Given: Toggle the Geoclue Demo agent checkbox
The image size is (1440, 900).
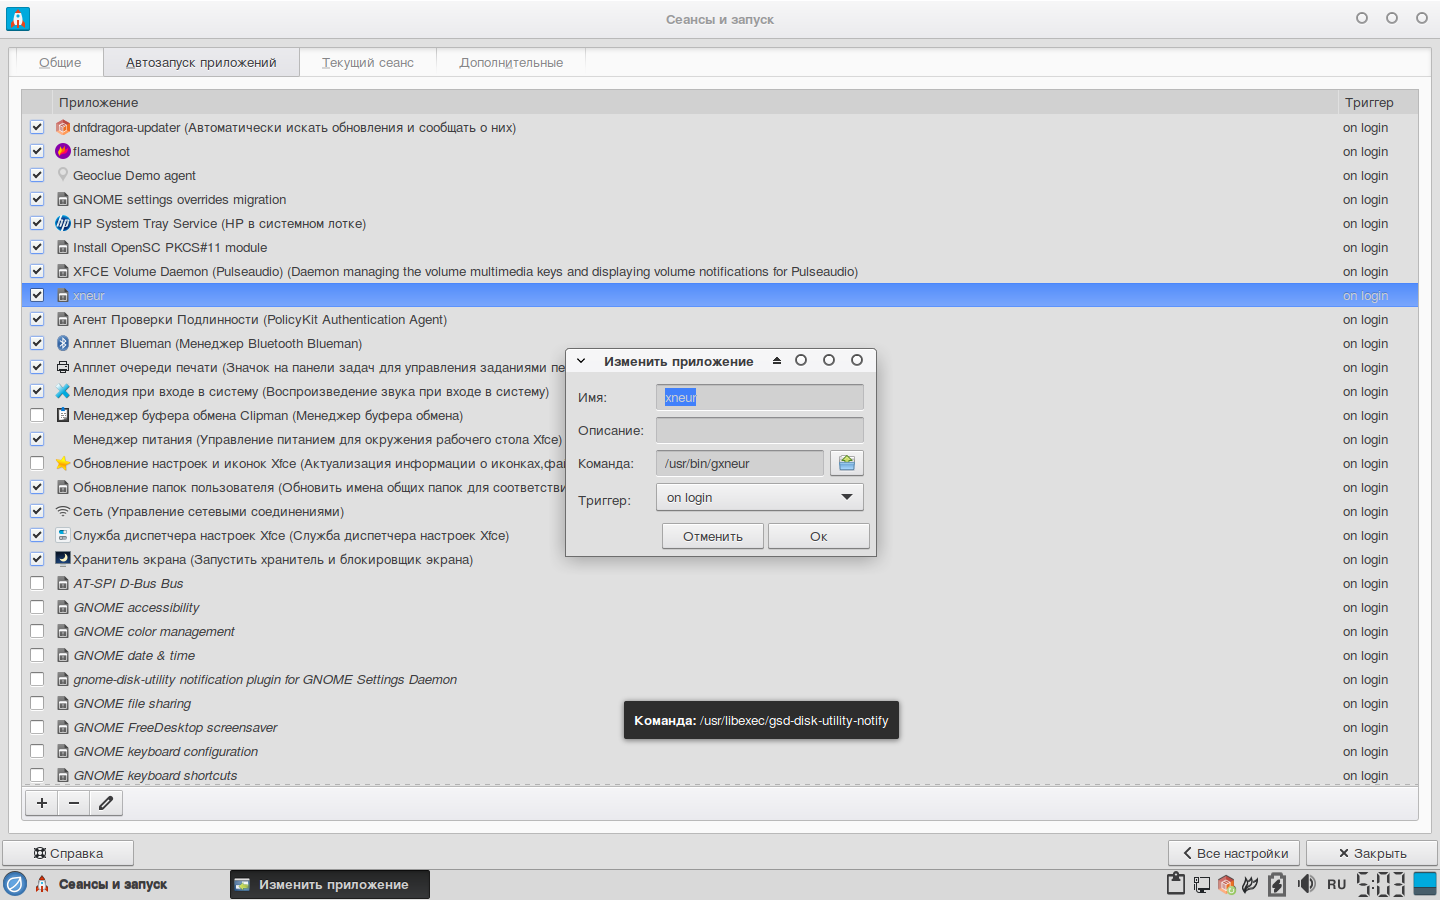Looking at the screenshot, I should coord(37,176).
